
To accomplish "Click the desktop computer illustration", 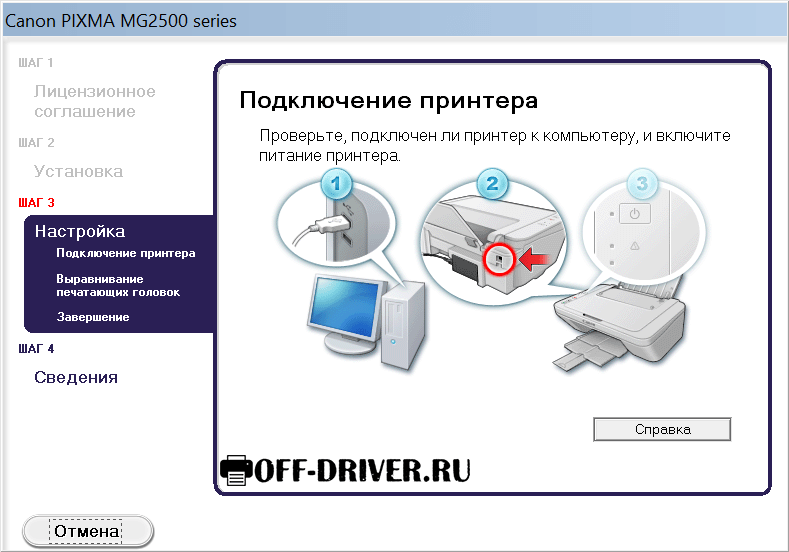I will point(367,322).
